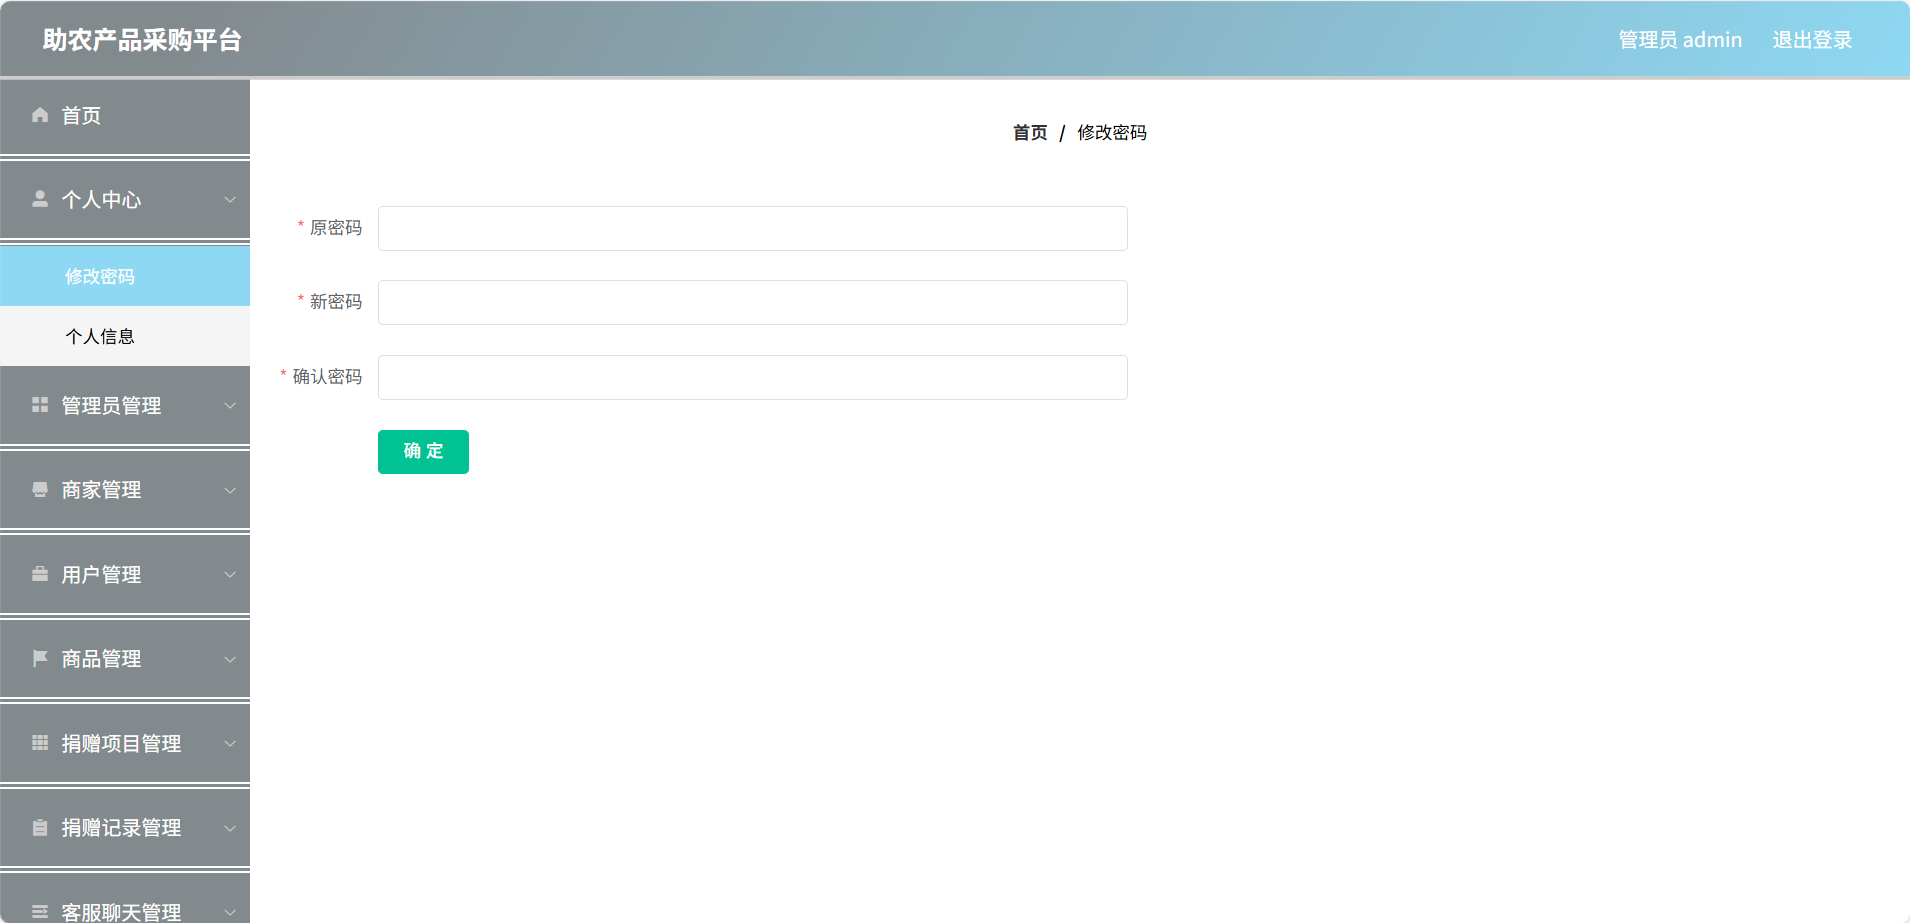Collapse the 个人中心 chevron
Screen dimensions: 1910x923
230,199
